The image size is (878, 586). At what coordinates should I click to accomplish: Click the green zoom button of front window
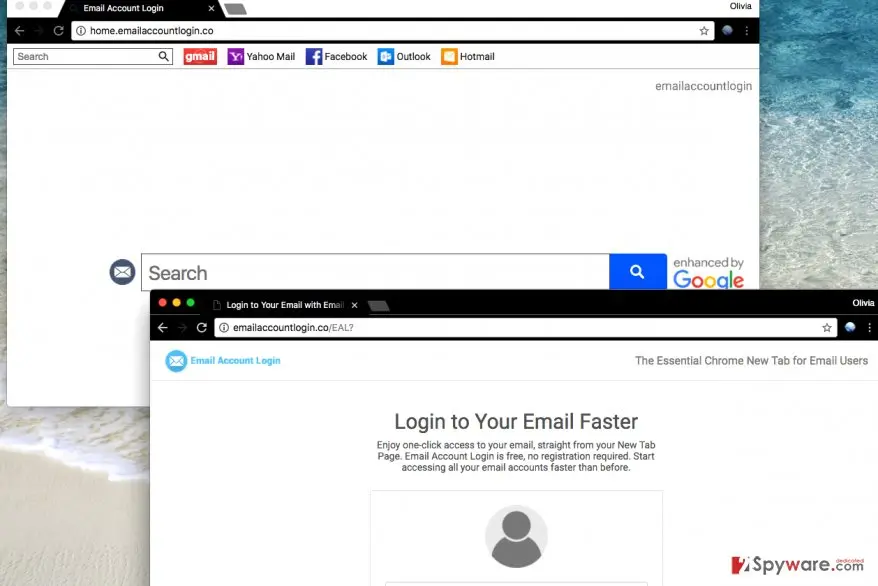(190, 303)
